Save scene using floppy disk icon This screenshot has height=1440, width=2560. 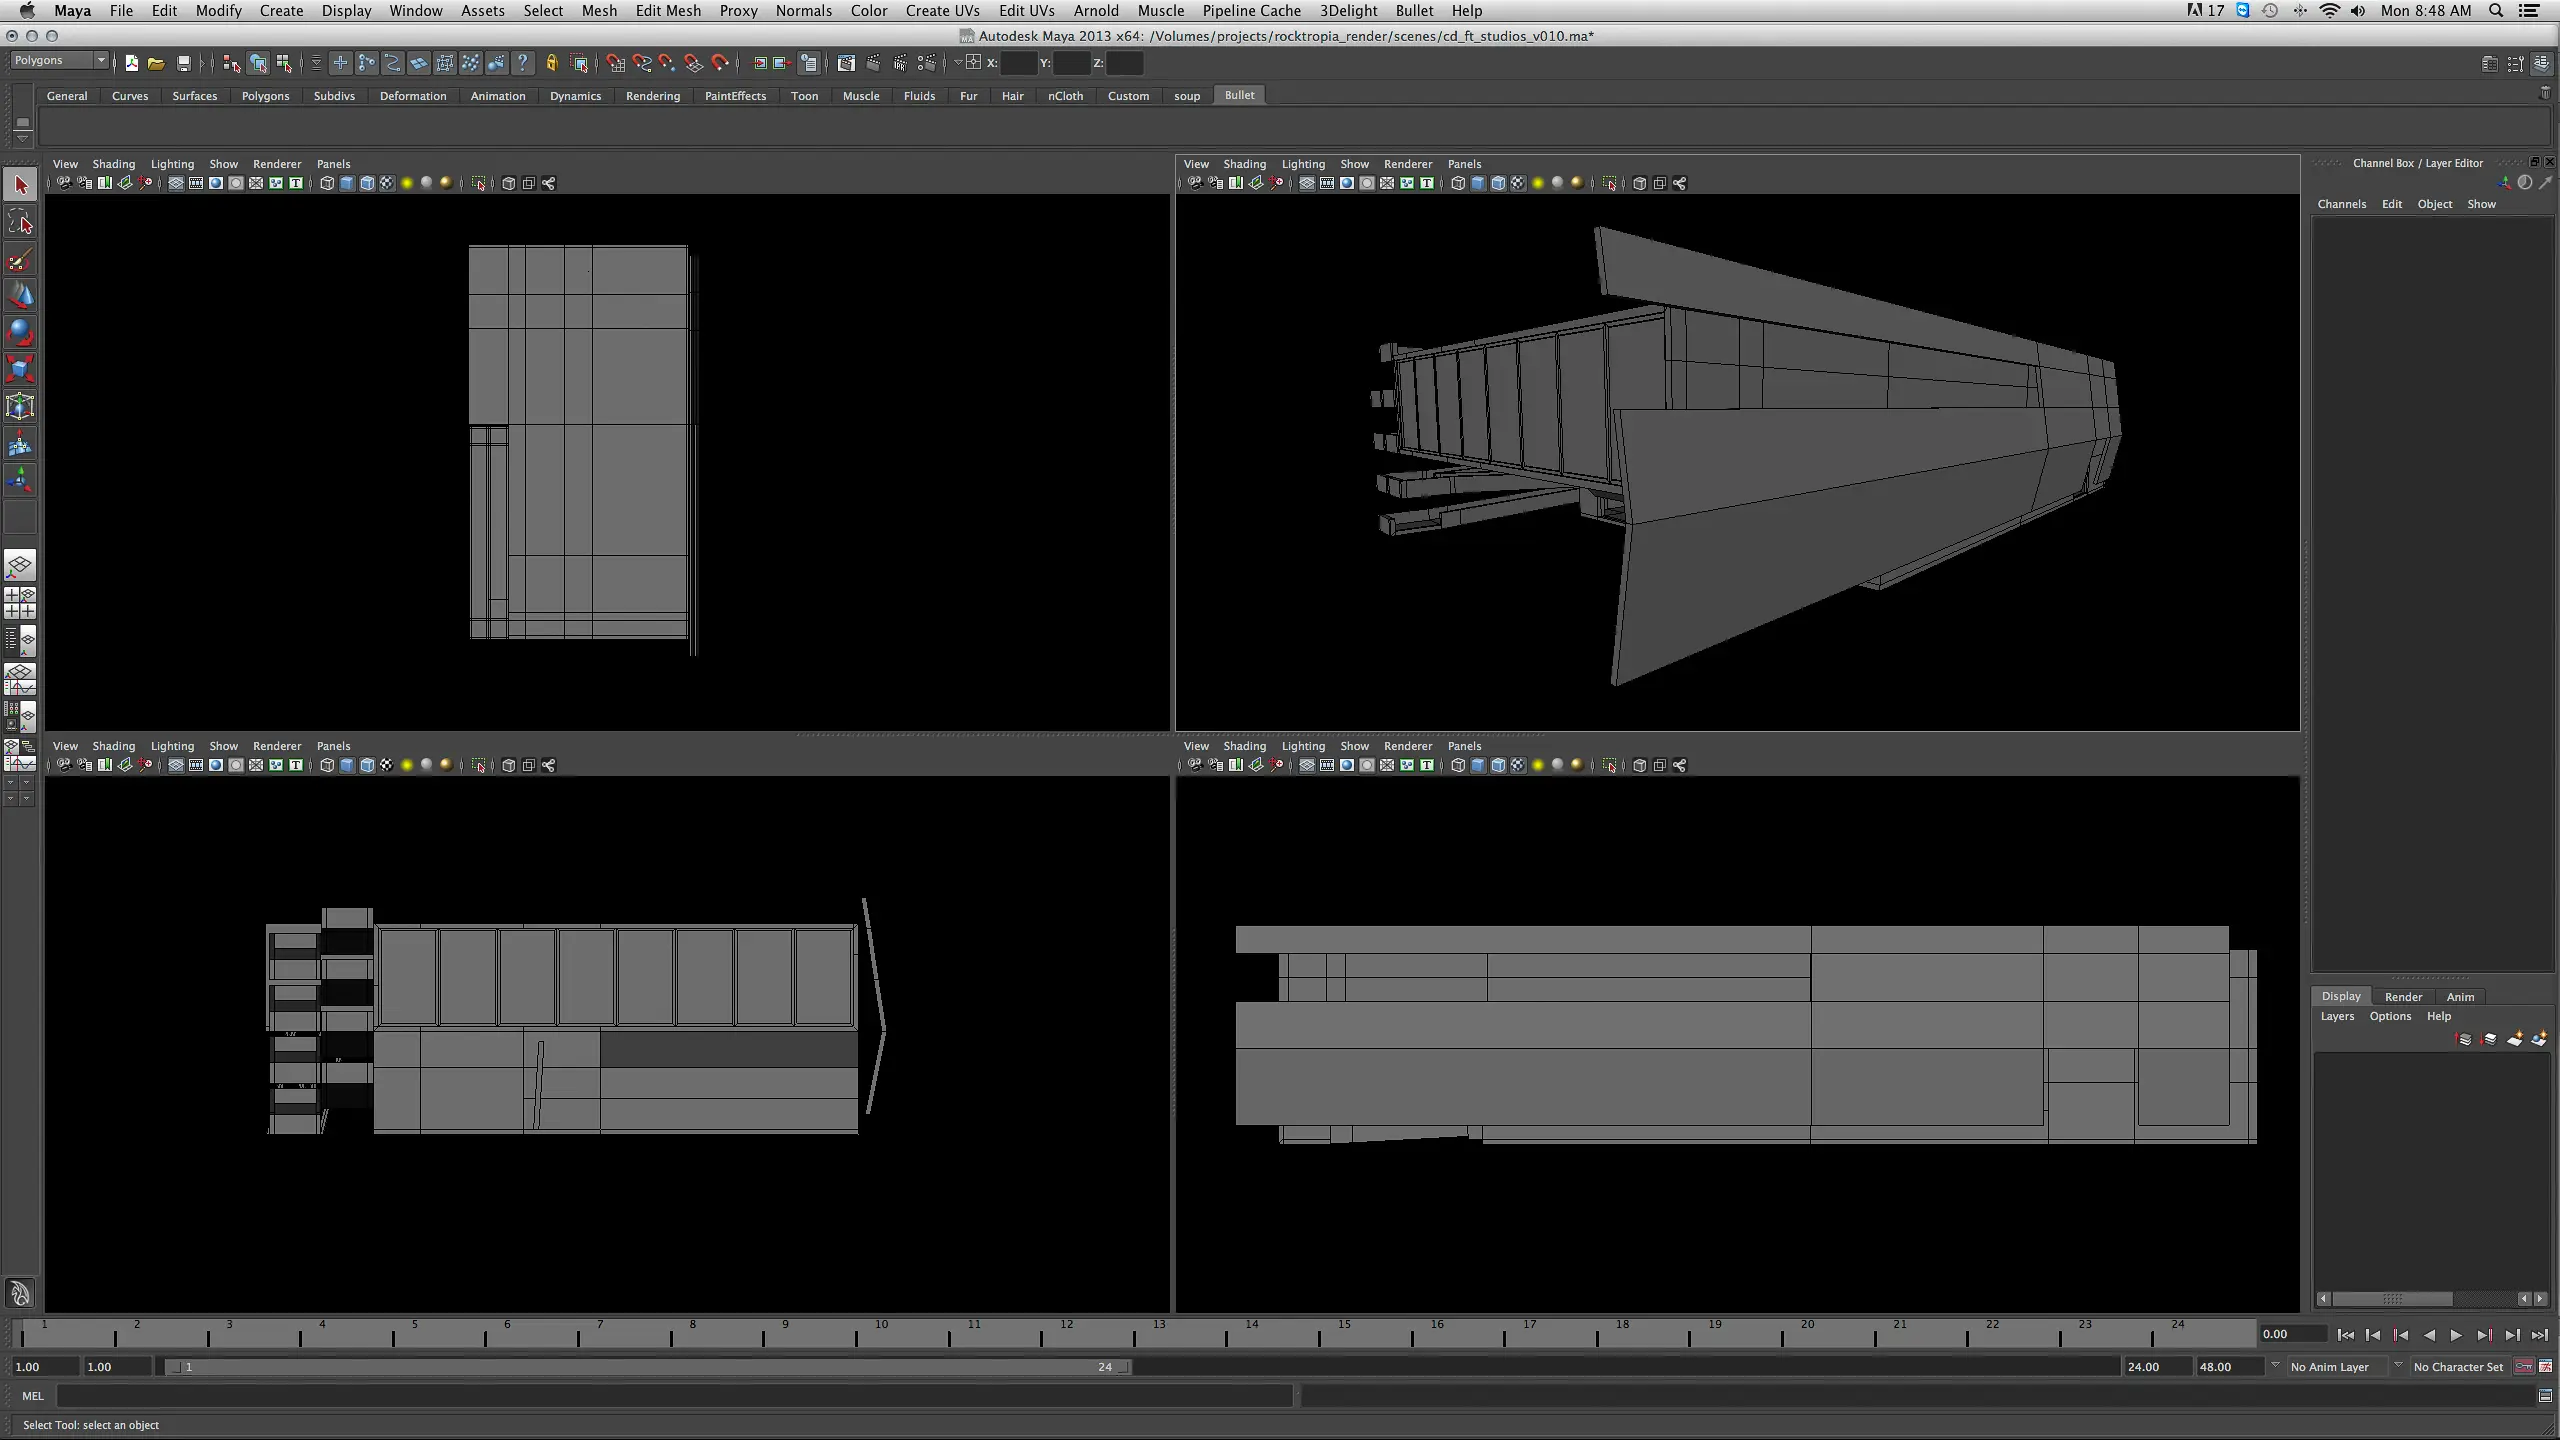(x=183, y=63)
